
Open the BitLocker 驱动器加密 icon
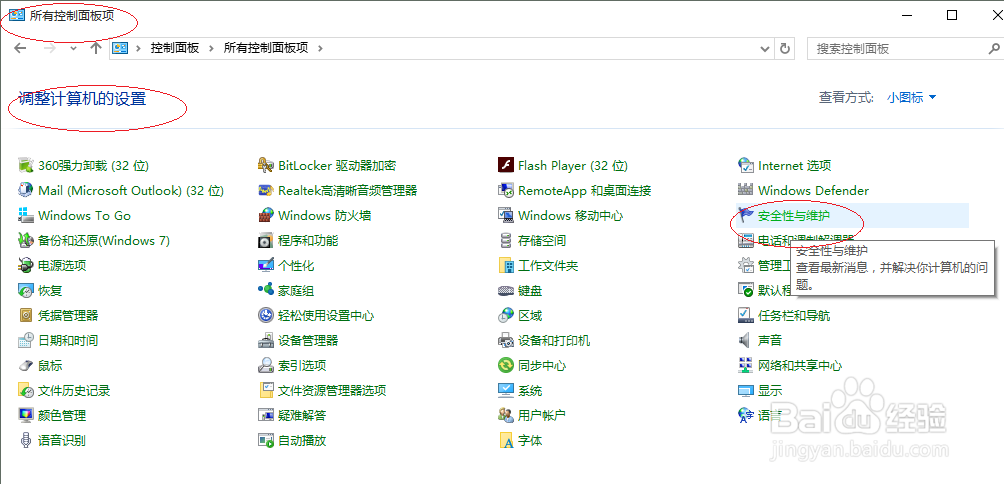point(266,166)
